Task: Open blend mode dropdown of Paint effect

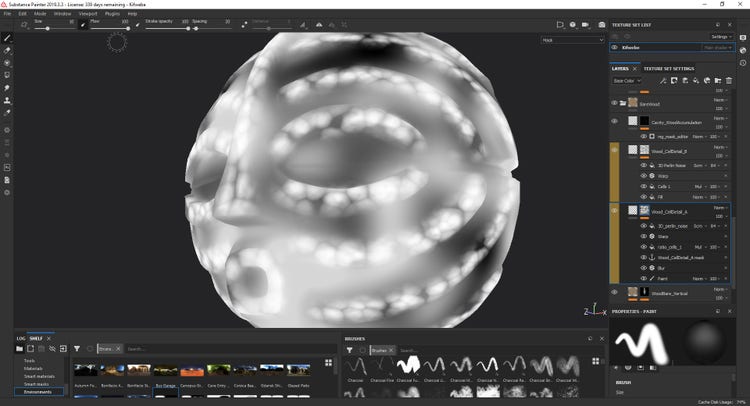Action: [699, 278]
